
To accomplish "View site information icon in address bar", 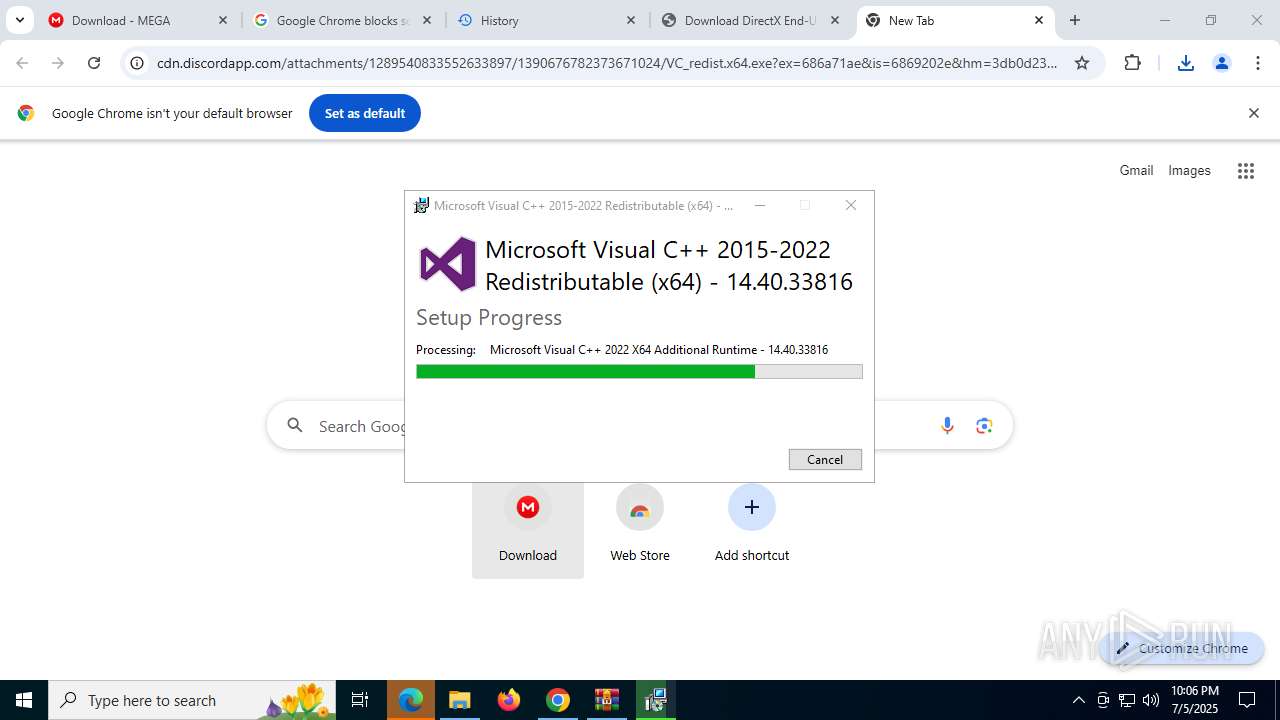I will click(138, 63).
